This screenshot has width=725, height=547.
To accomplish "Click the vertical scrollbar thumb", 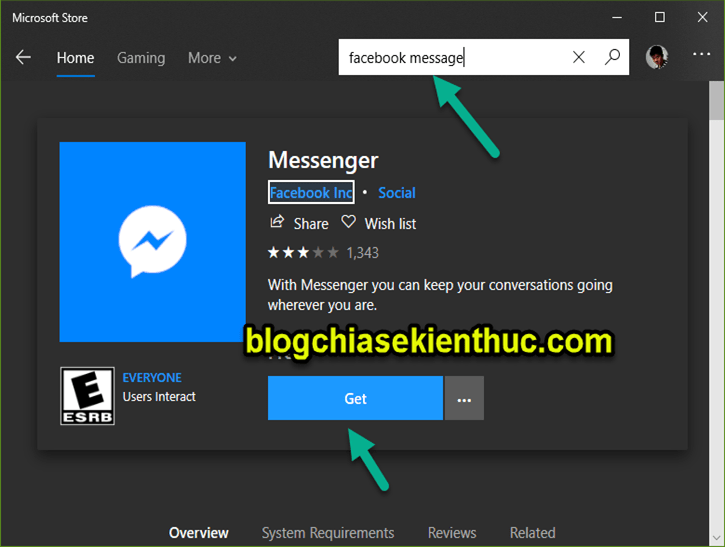I will click(716, 100).
